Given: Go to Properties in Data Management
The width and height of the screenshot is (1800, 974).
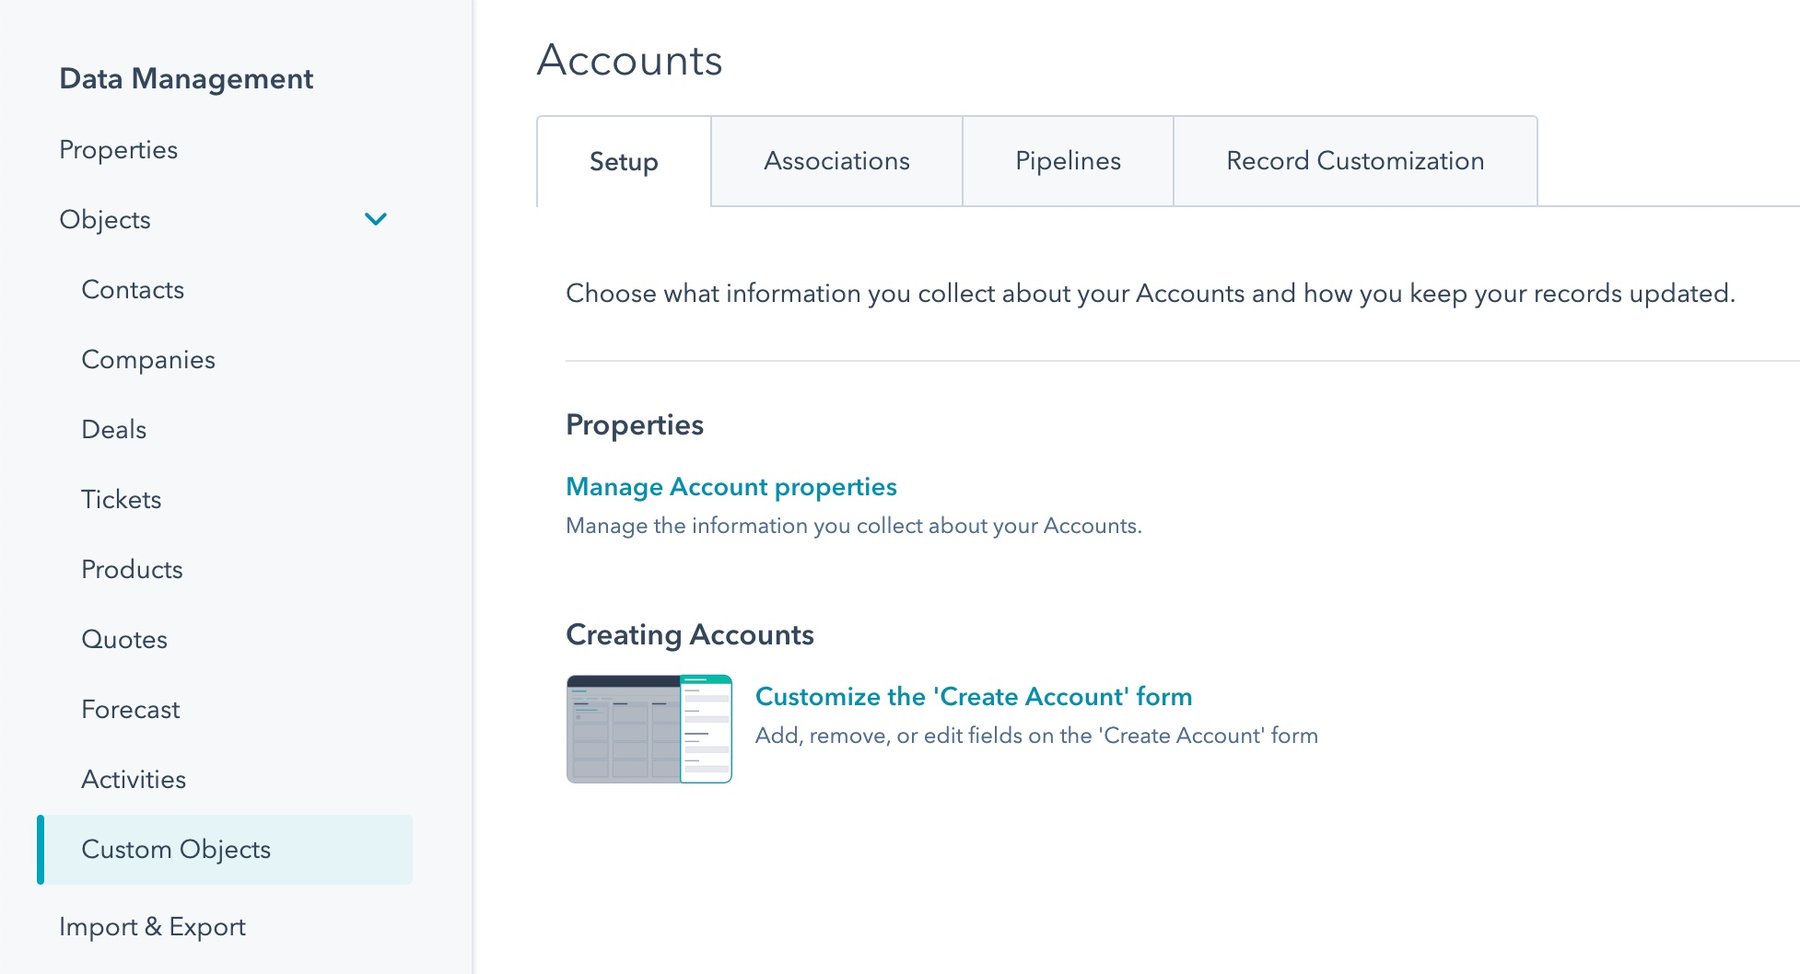Looking at the screenshot, I should 118,149.
